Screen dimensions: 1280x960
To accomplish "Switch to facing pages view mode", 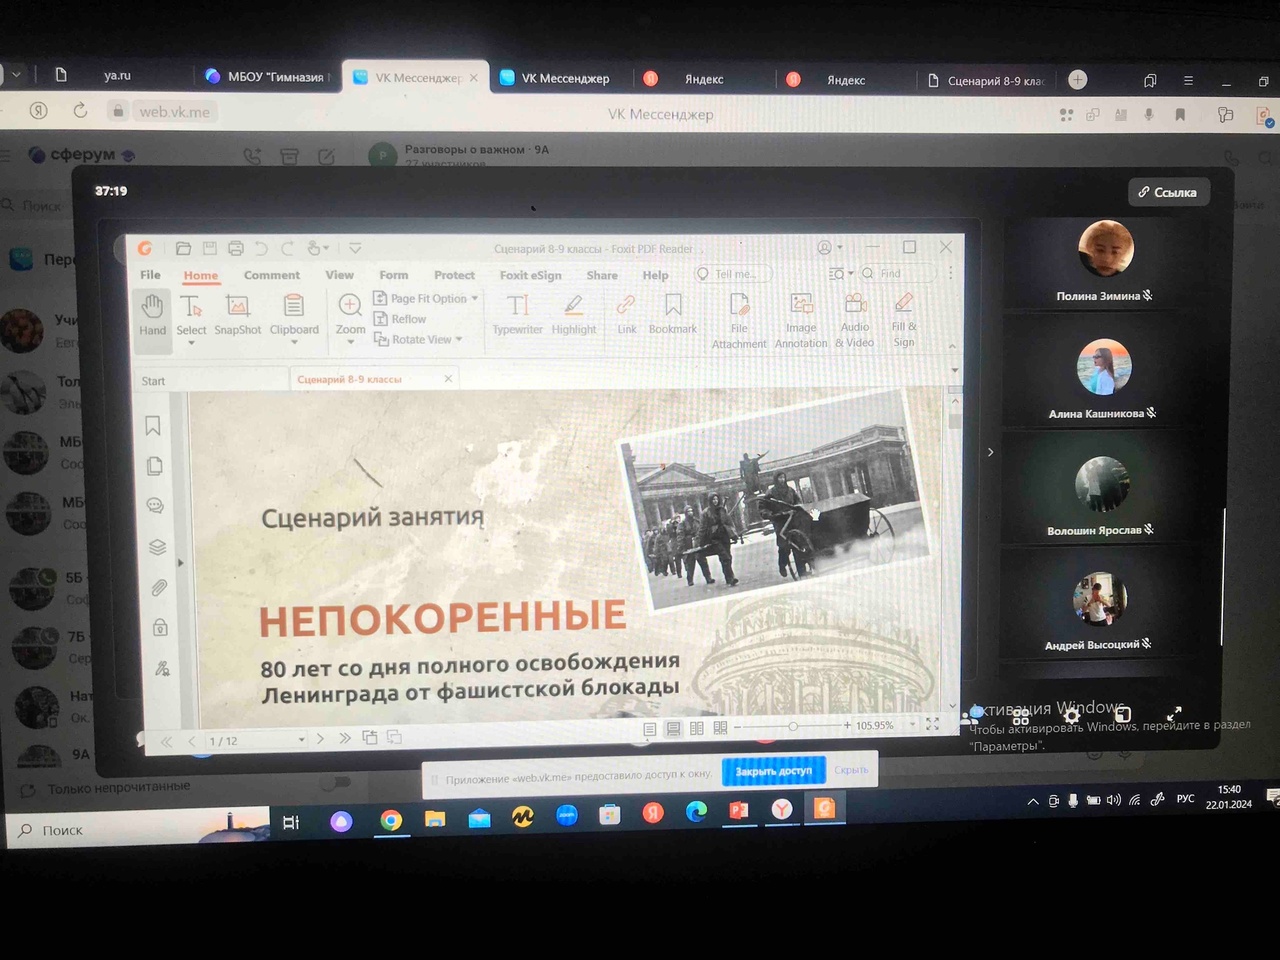I will tap(697, 728).
